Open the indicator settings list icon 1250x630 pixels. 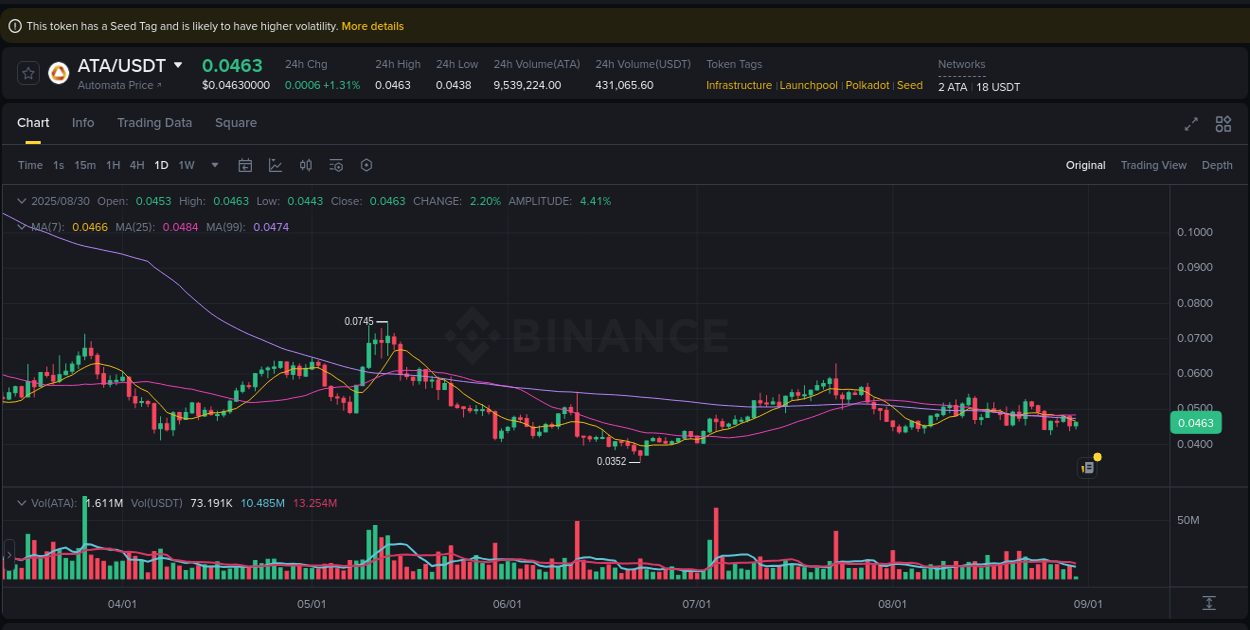(x=336, y=165)
